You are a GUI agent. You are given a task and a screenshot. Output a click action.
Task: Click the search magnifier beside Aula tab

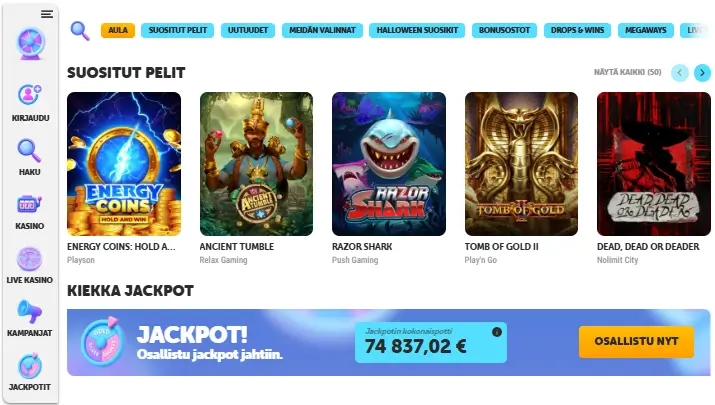click(x=80, y=31)
